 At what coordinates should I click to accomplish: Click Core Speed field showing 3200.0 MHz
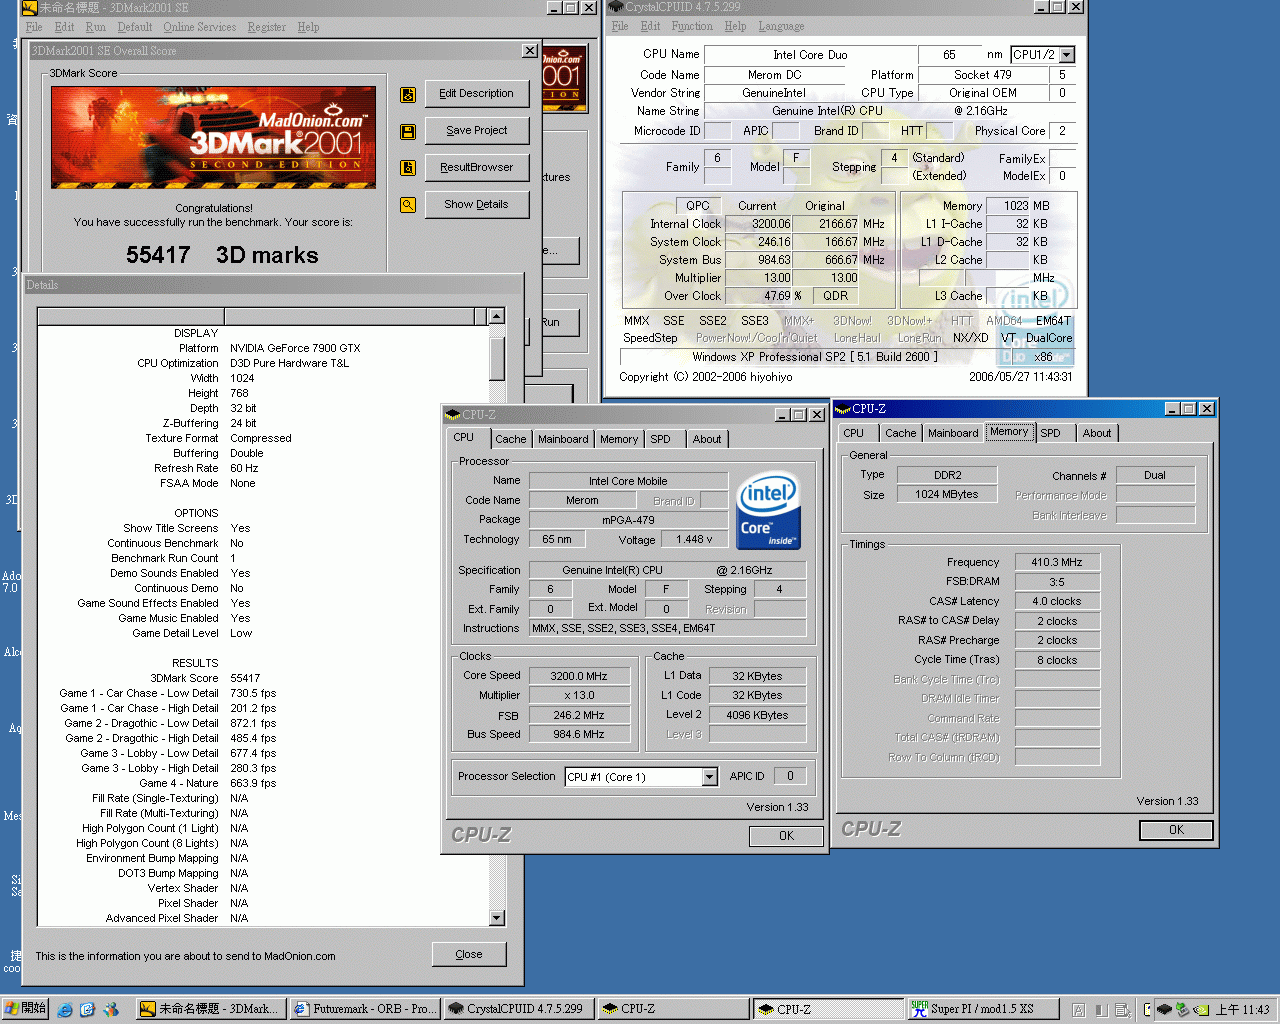(x=578, y=676)
